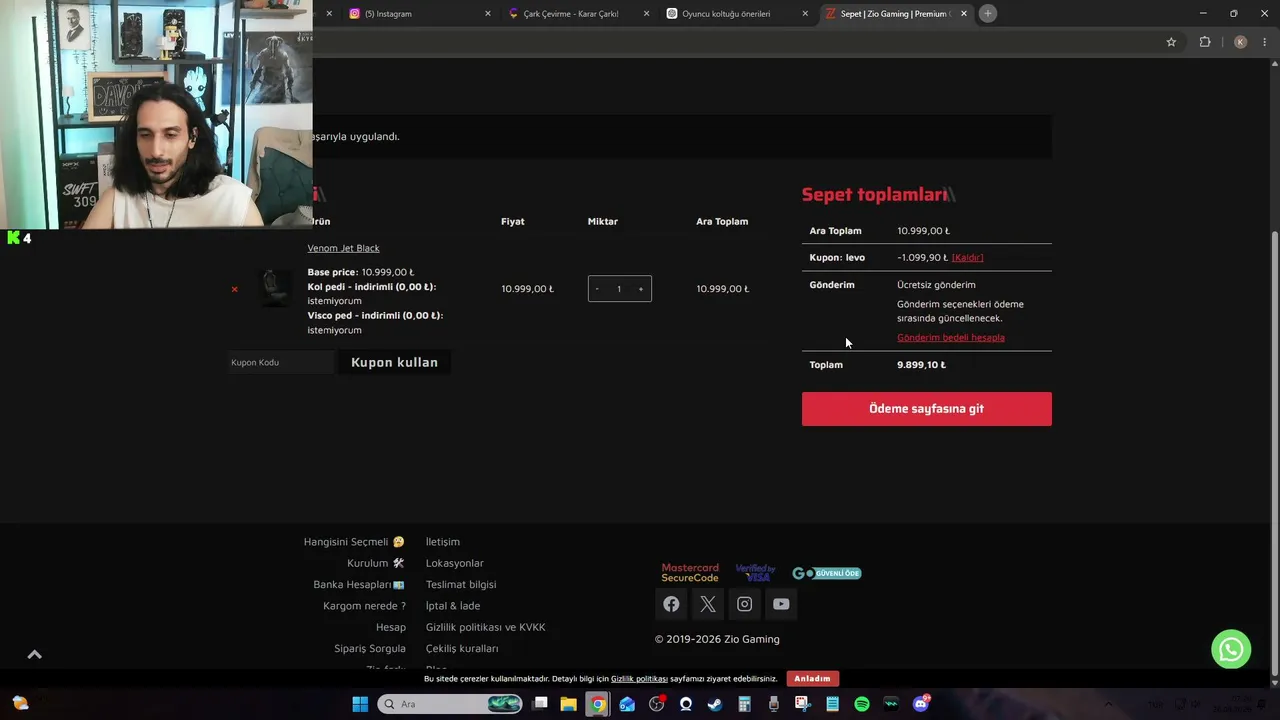Bookmark this page with star icon

click(x=1171, y=42)
